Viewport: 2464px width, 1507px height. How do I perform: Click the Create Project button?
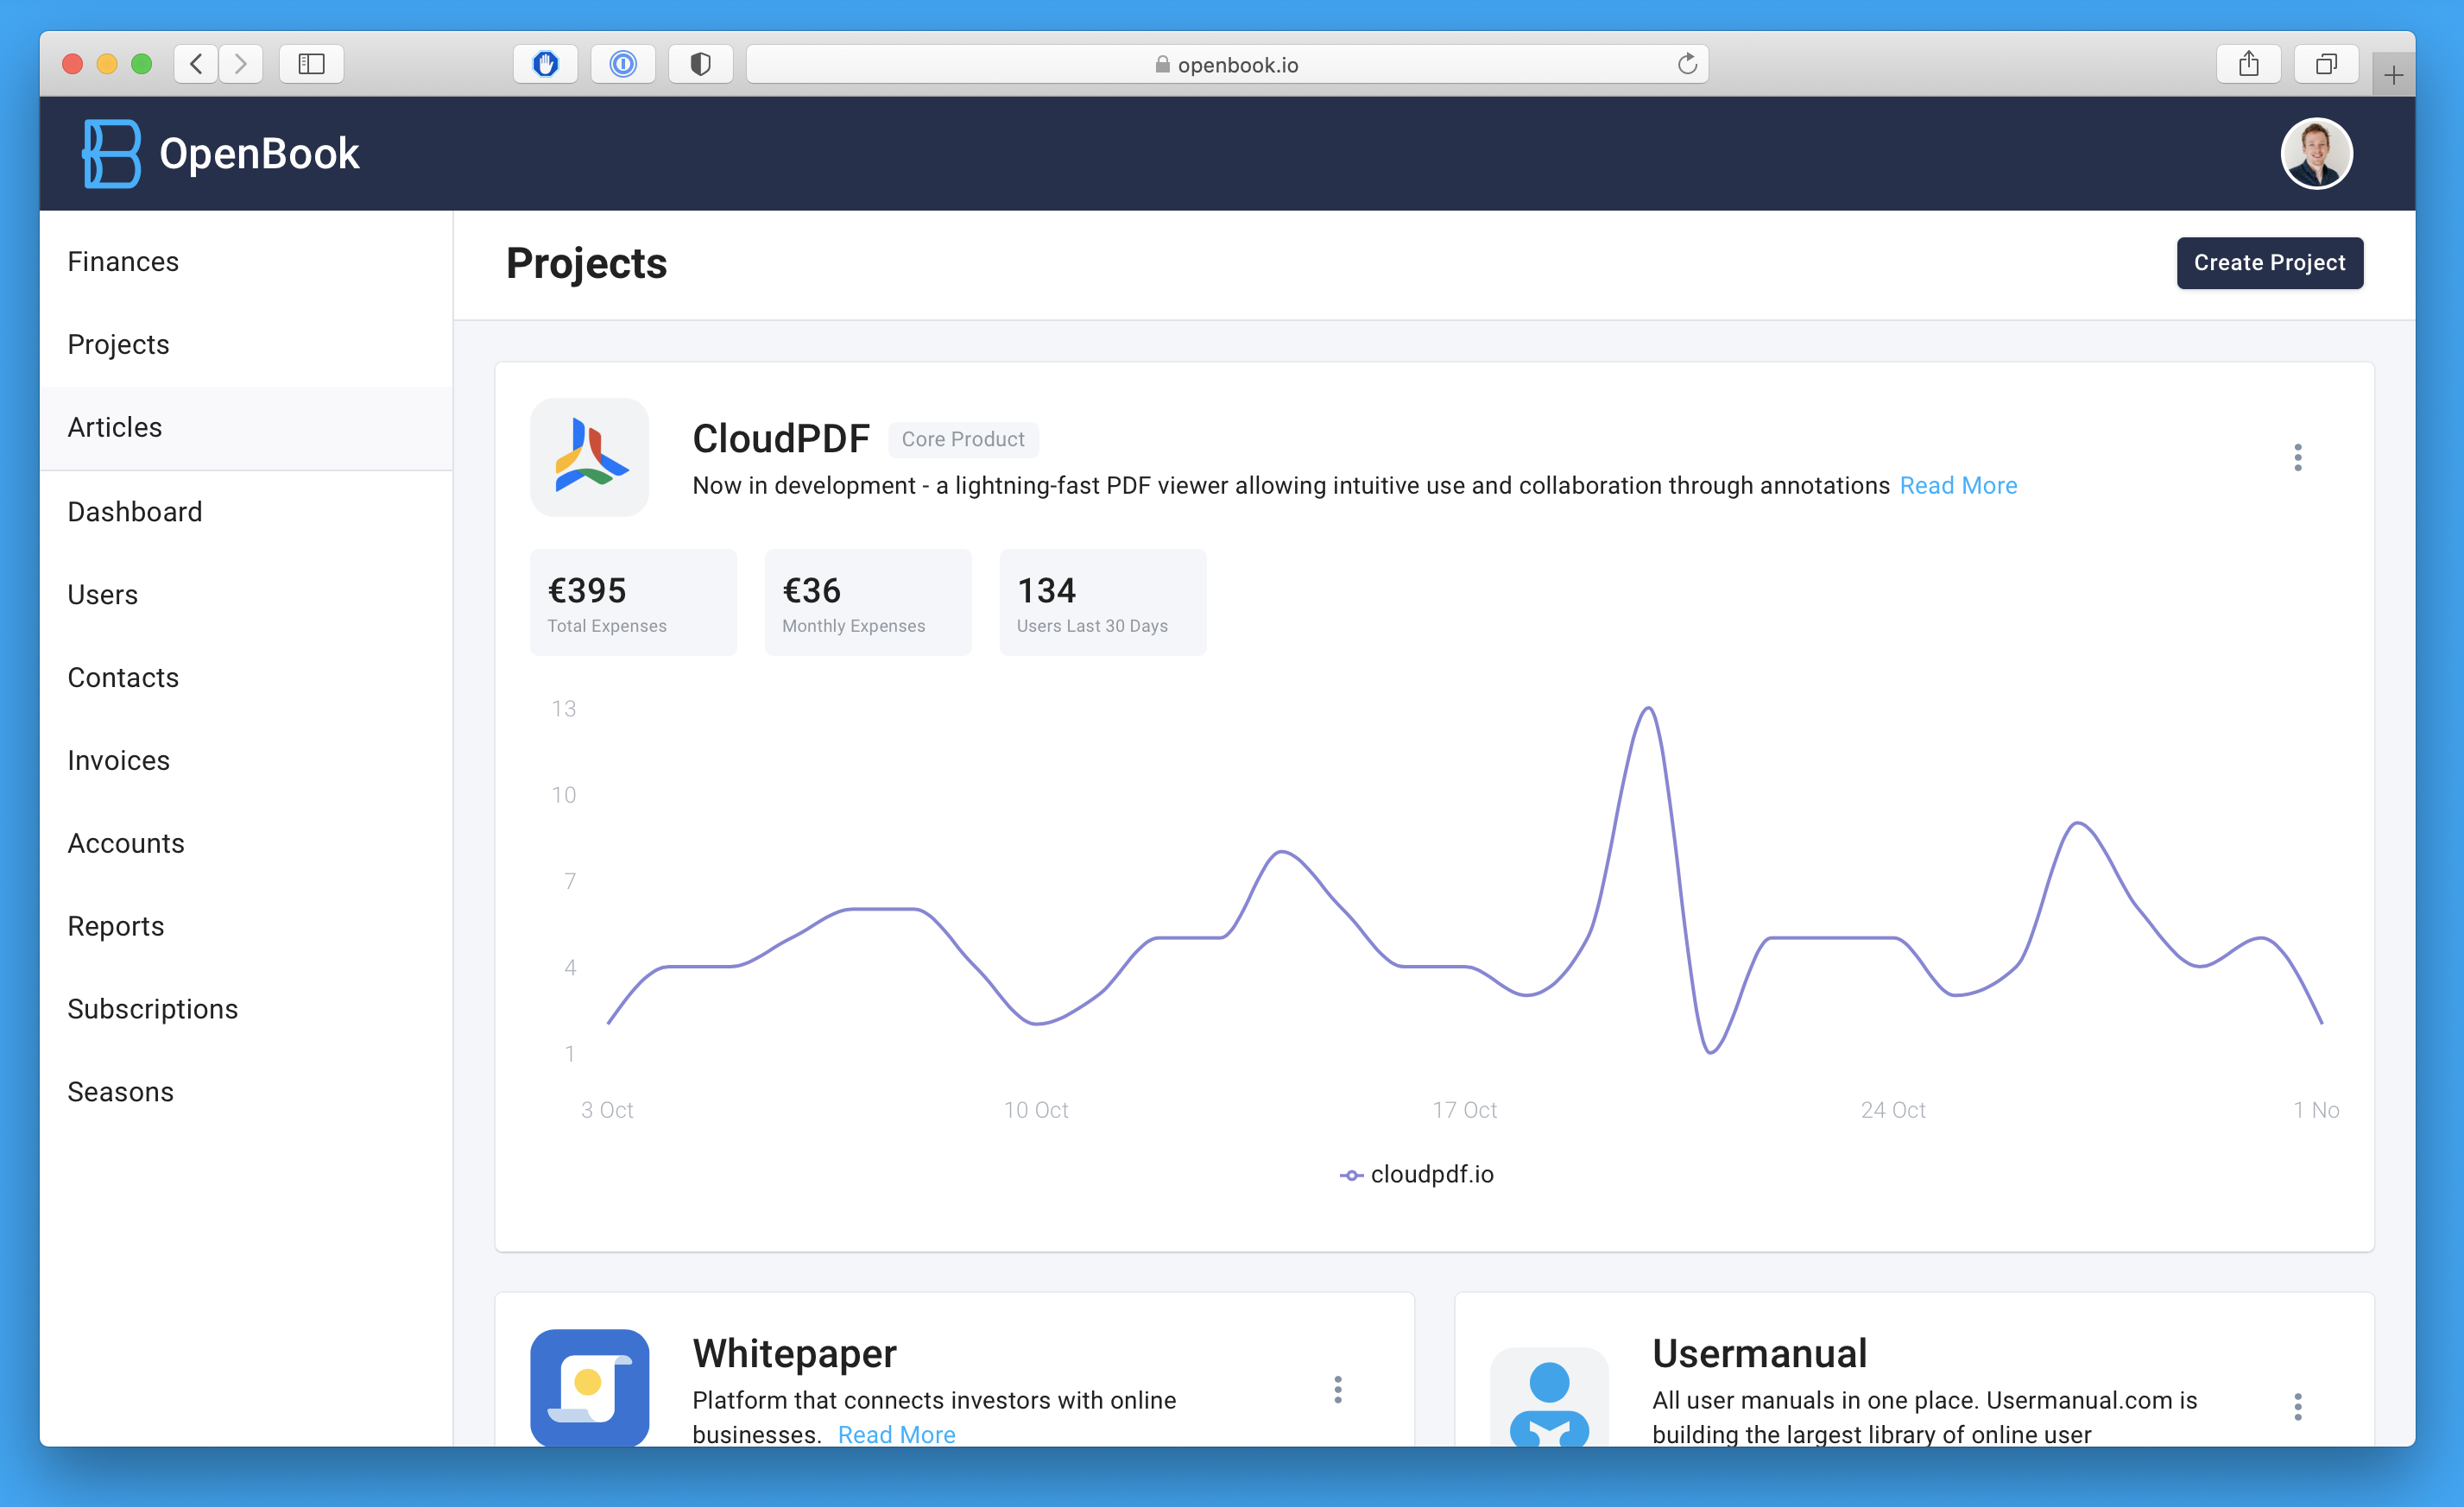pyautogui.click(x=2268, y=262)
